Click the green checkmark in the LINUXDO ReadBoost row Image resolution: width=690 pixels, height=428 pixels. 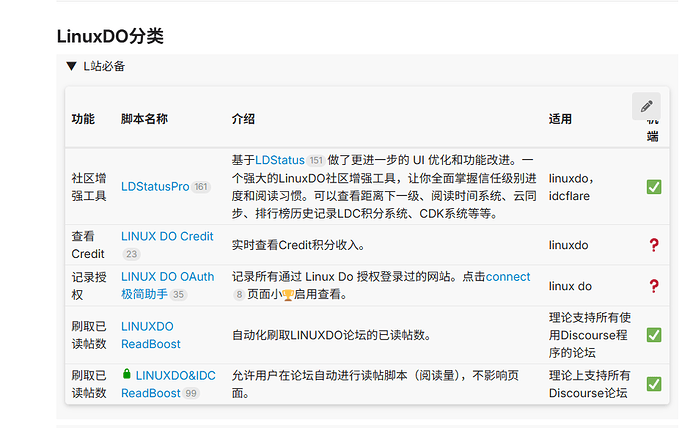pos(654,335)
